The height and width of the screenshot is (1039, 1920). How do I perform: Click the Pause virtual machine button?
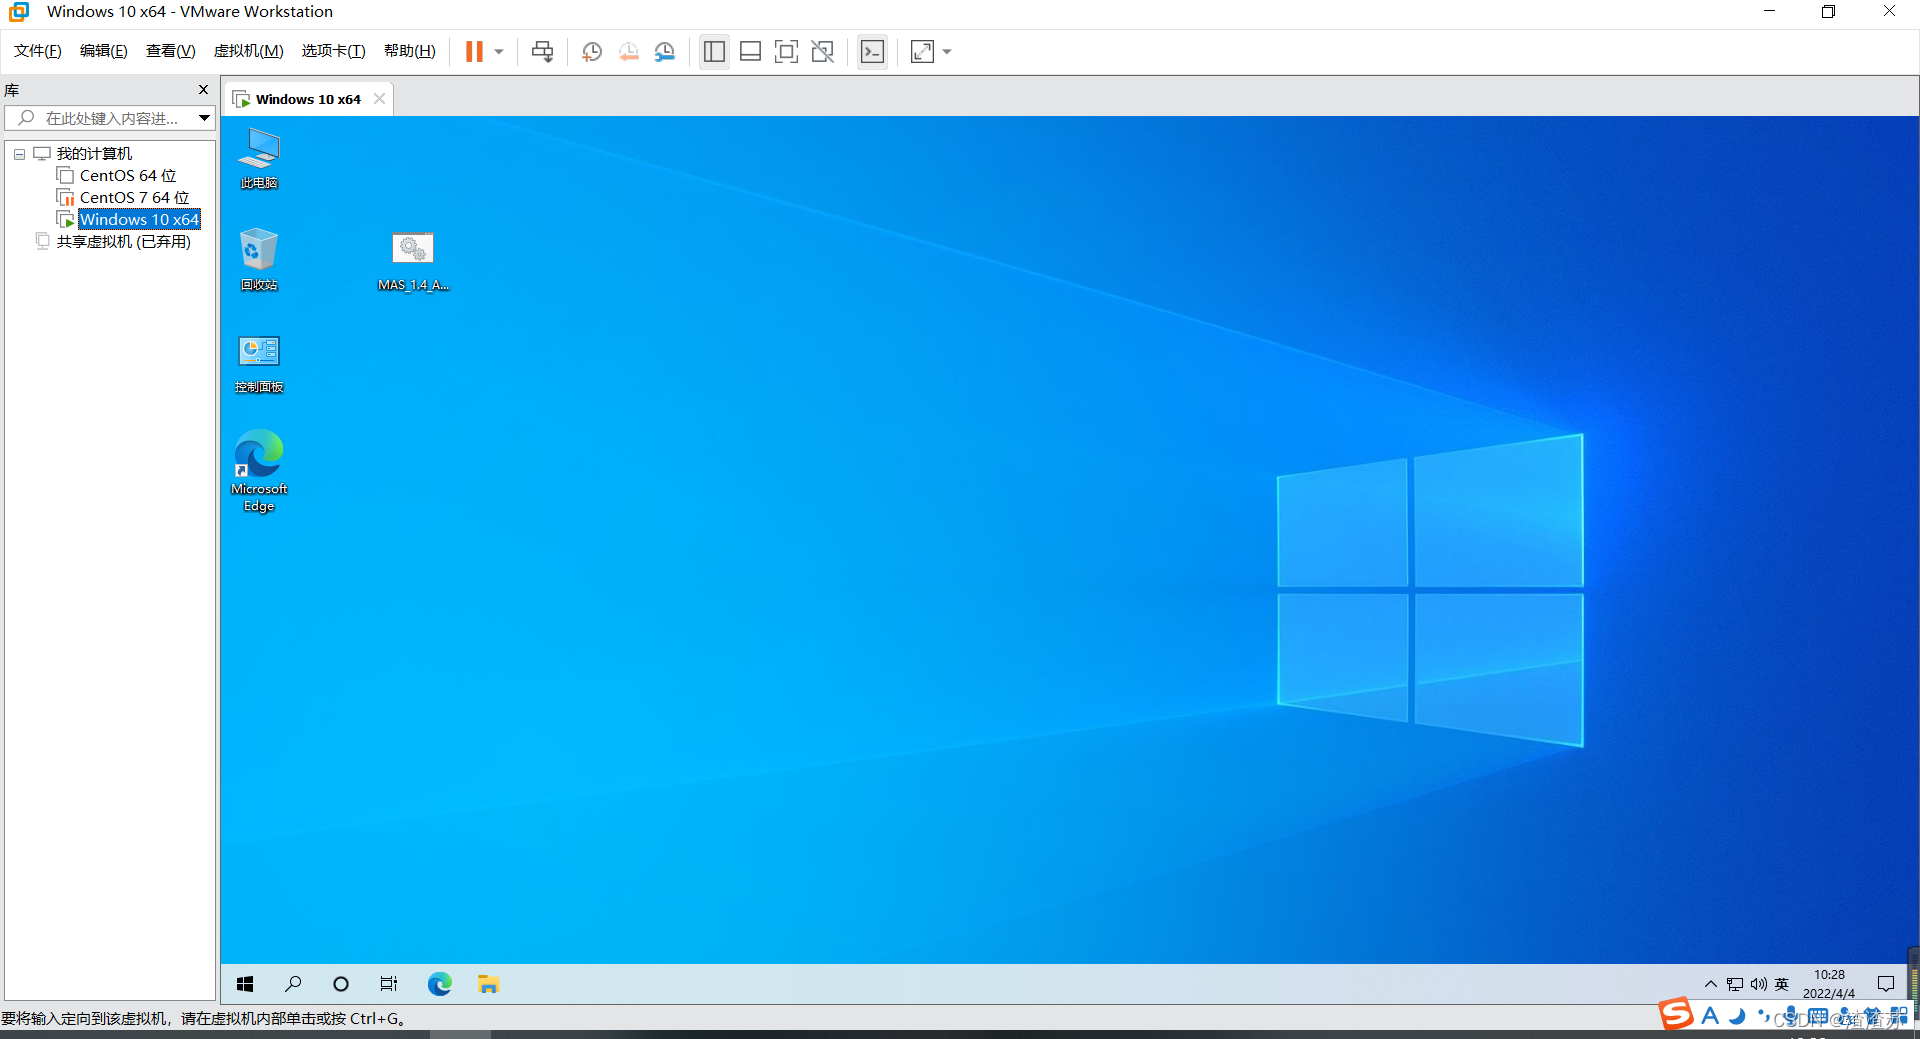pos(474,52)
